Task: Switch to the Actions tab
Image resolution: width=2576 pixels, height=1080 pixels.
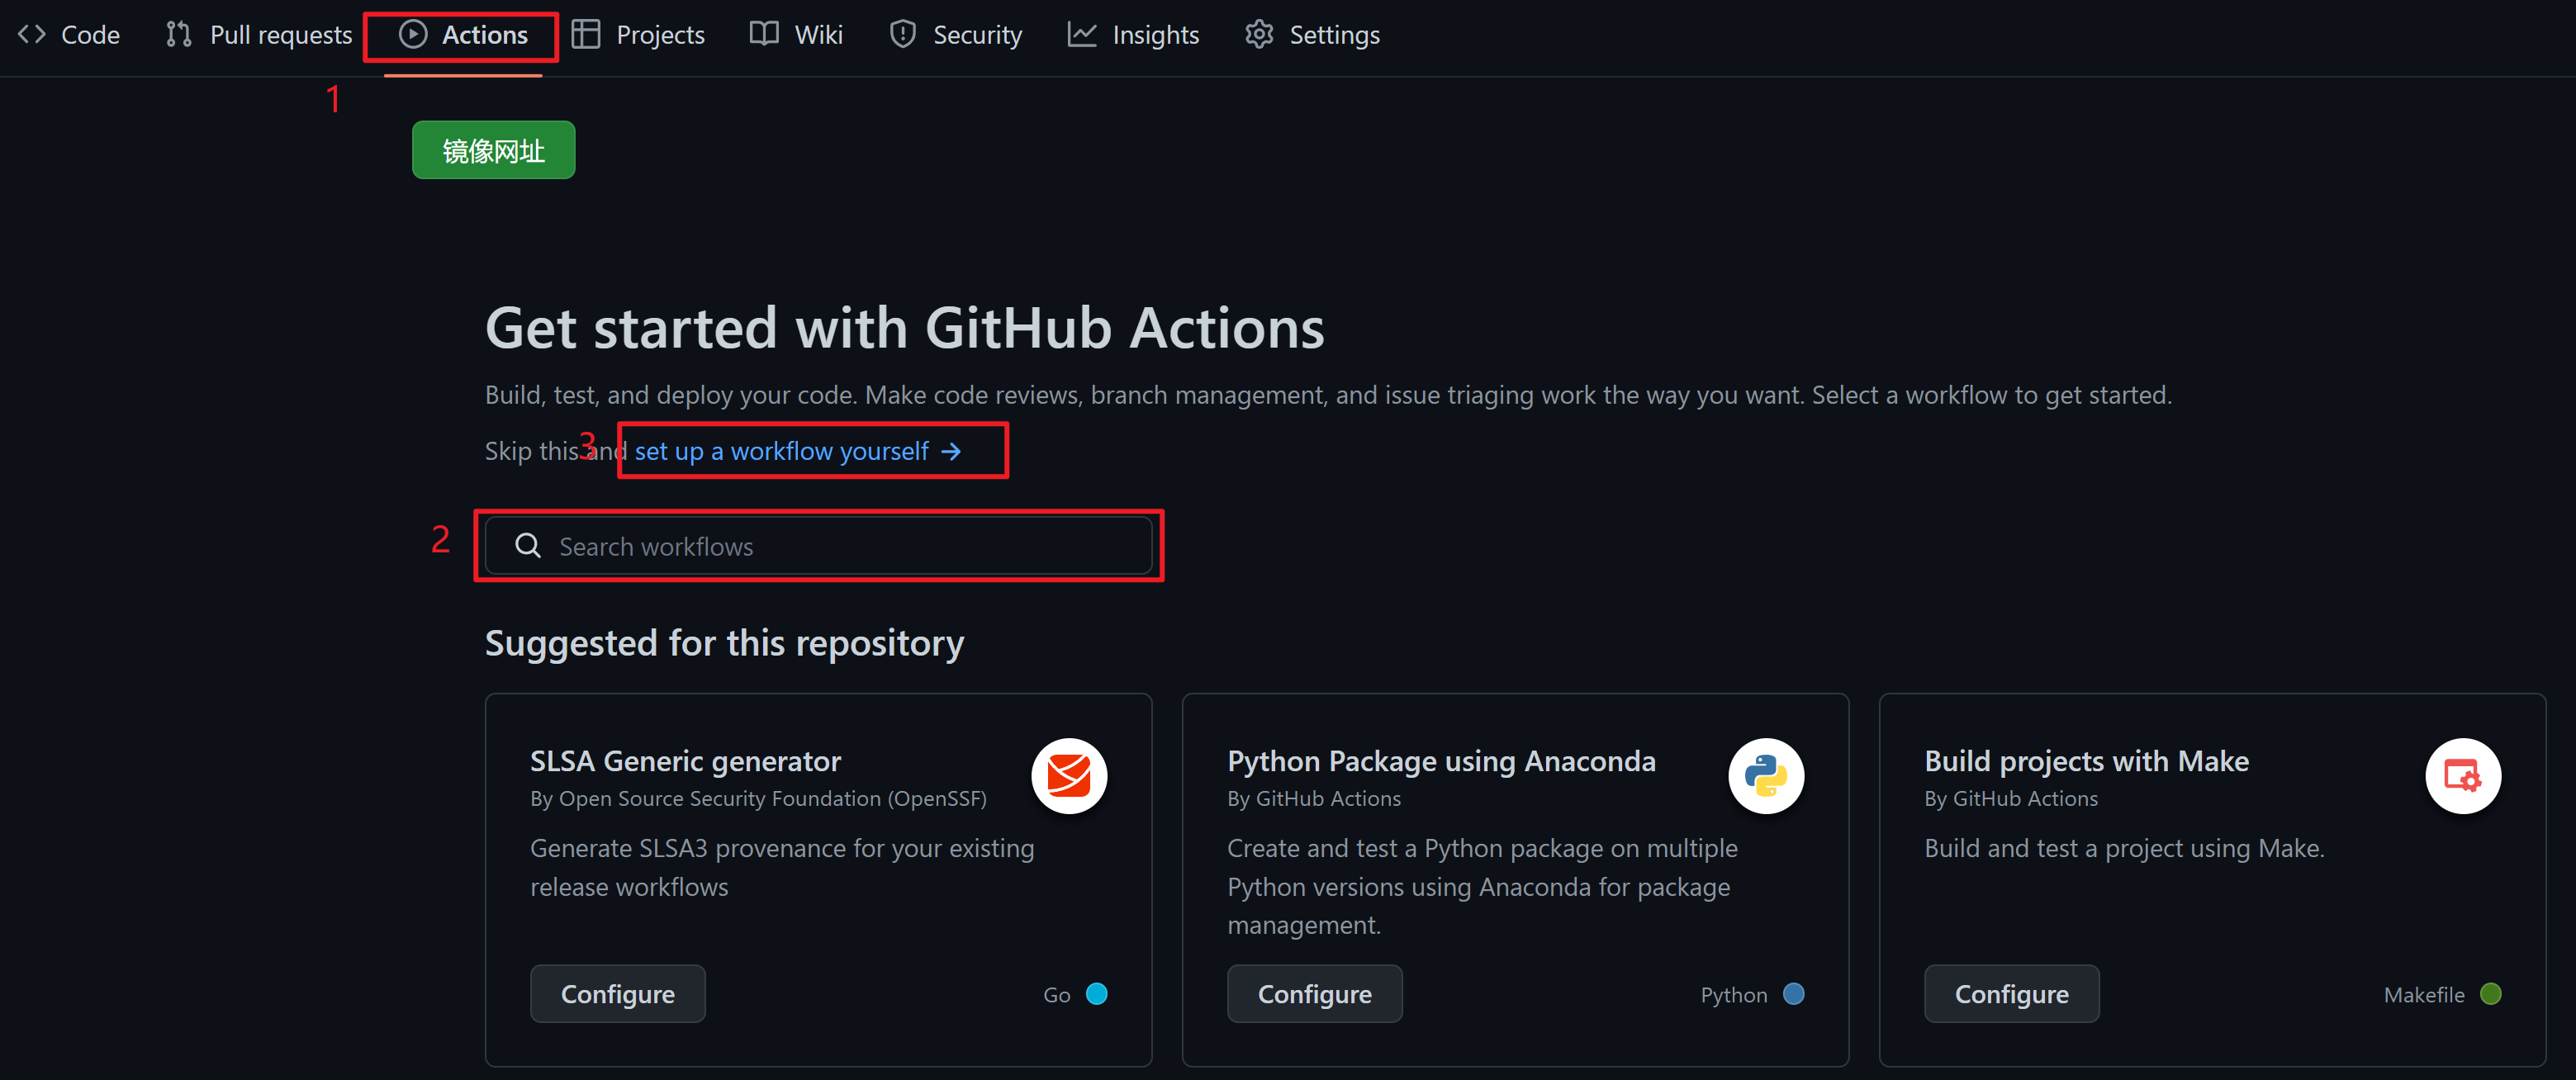Action: 463,35
